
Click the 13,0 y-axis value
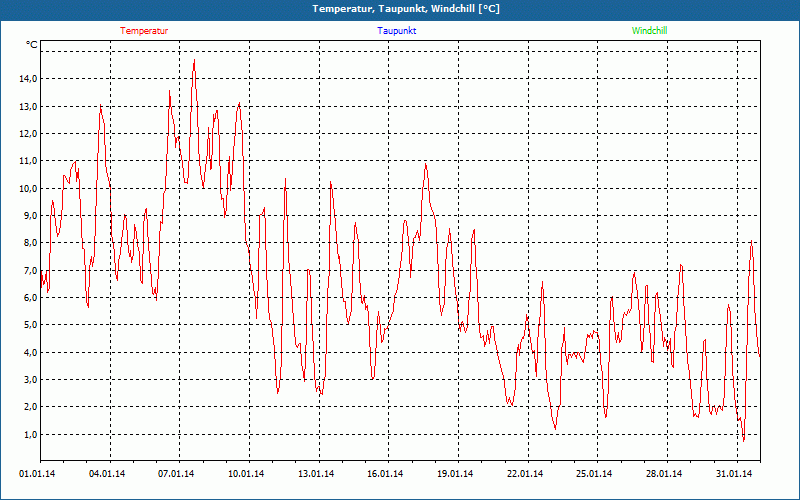point(29,106)
